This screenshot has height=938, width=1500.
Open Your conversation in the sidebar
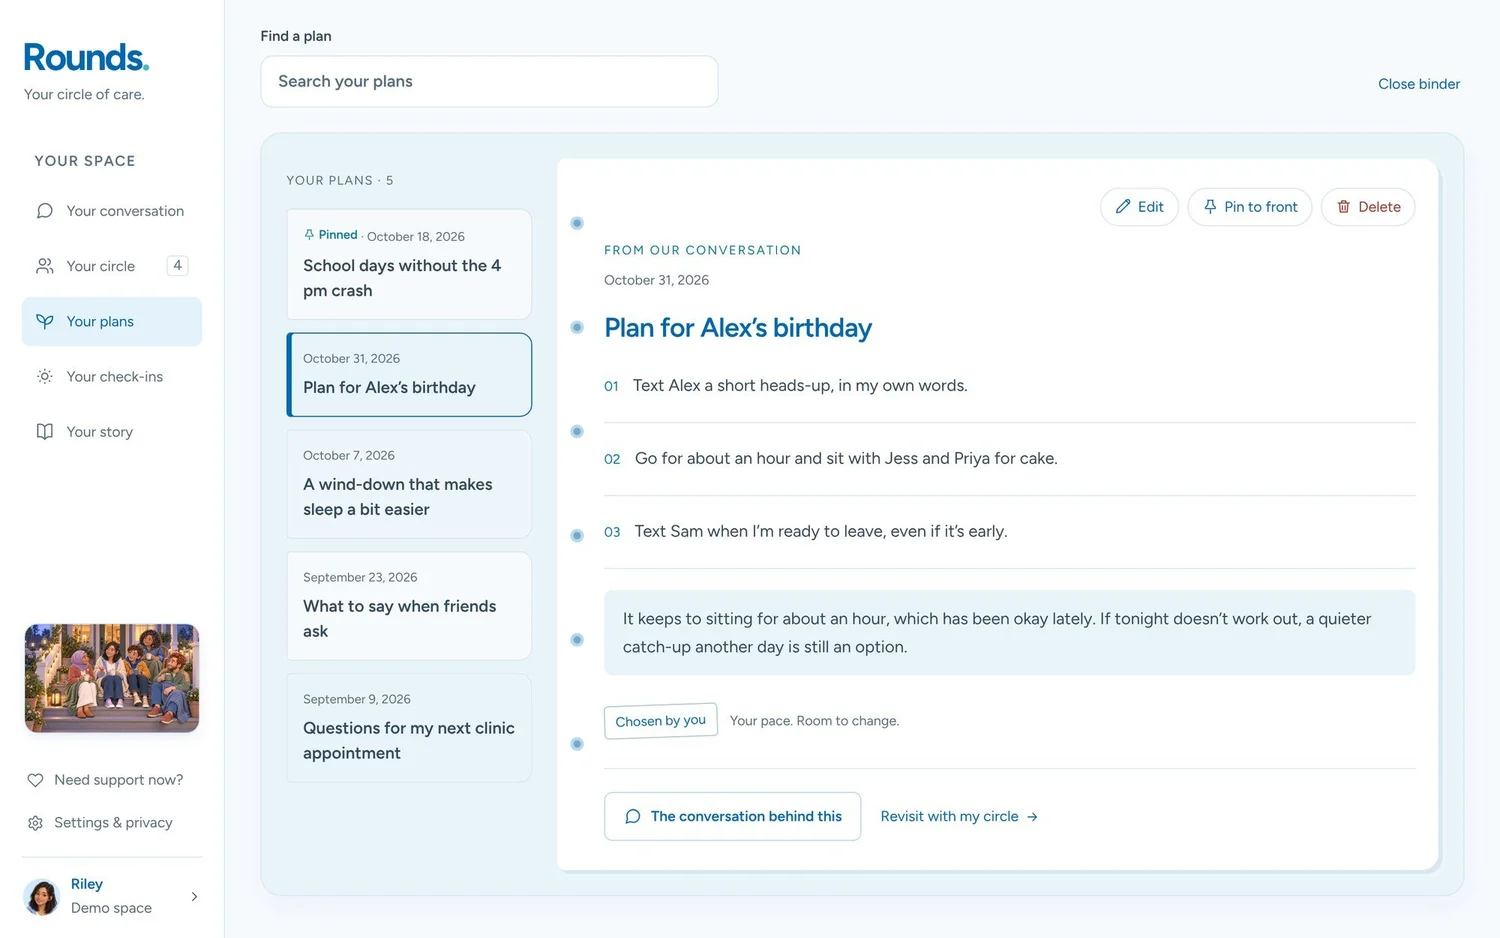[x=112, y=211]
